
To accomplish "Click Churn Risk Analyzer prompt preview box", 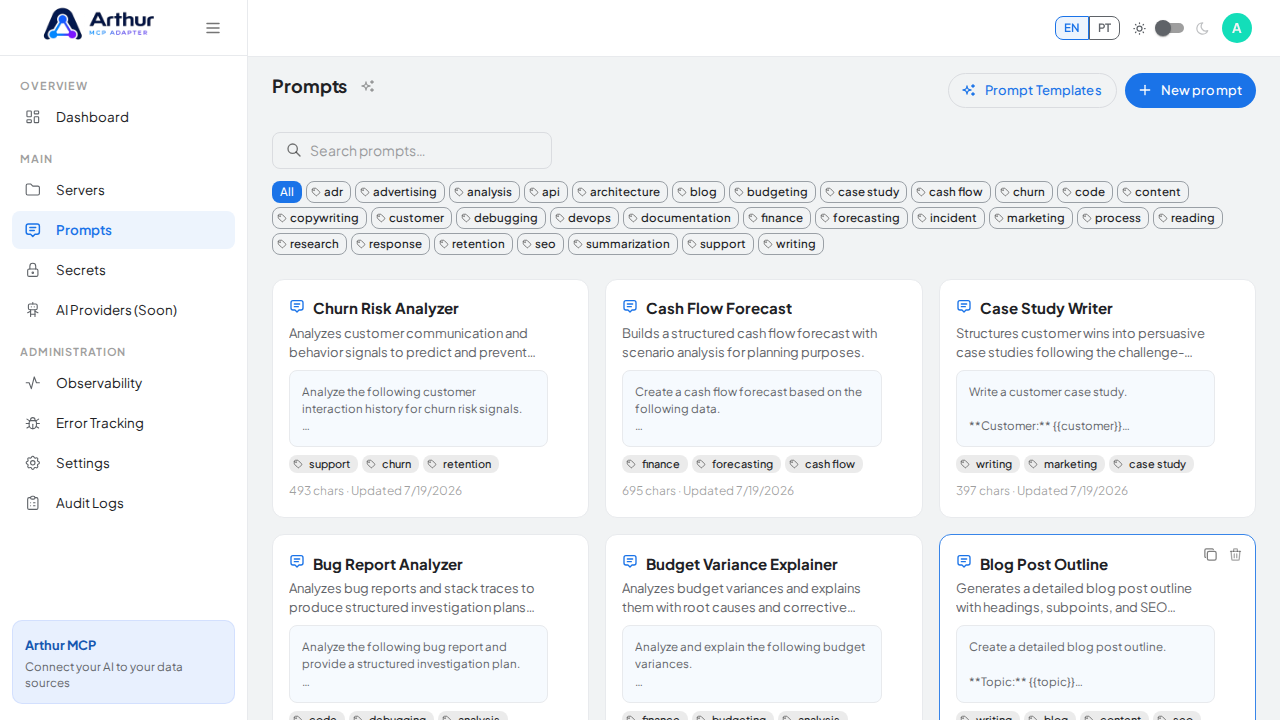I will [418, 408].
